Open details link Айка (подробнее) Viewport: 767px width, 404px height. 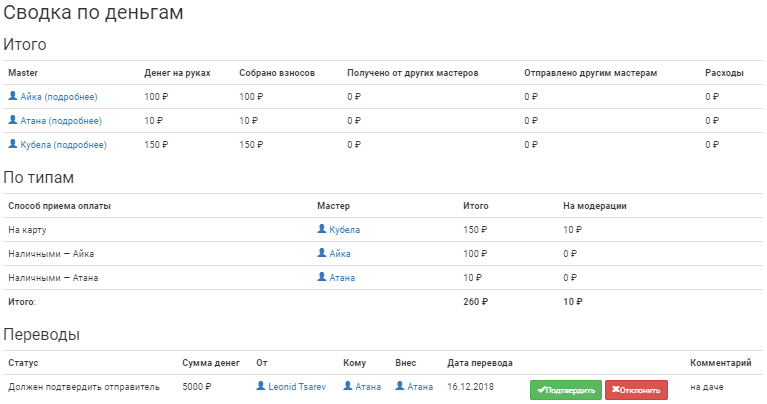pyautogui.click(x=61, y=97)
